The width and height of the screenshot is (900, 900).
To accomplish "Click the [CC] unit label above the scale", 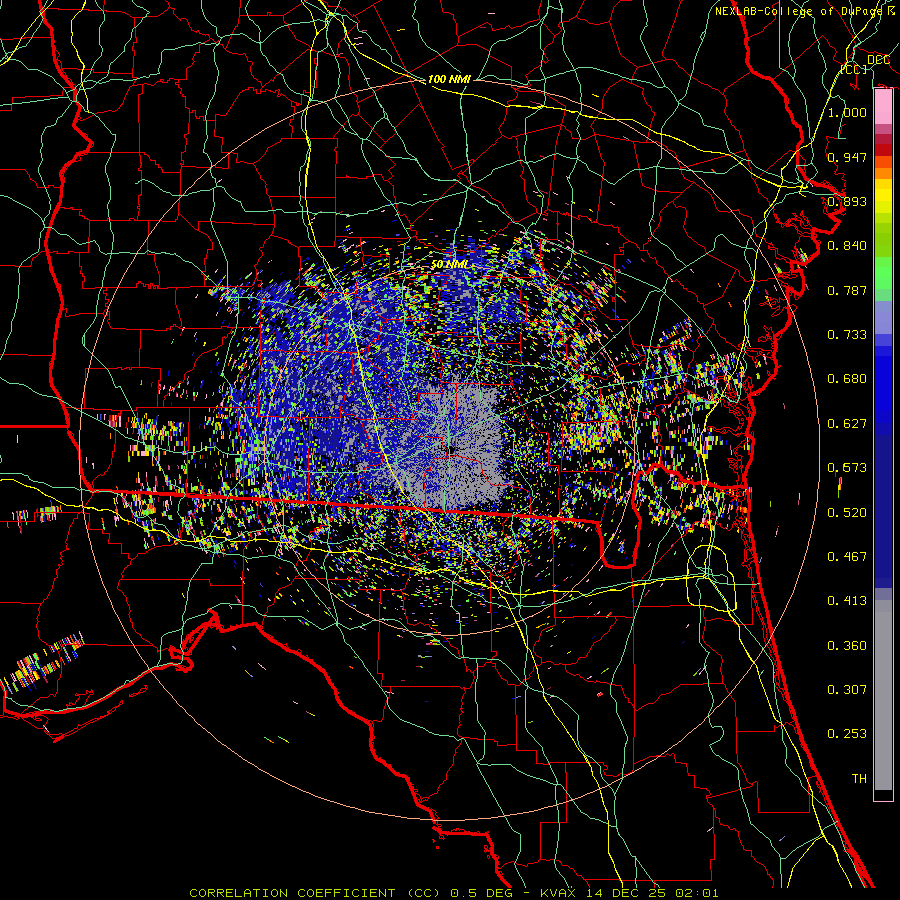I will pyautogui.click(x=854, y=69).
